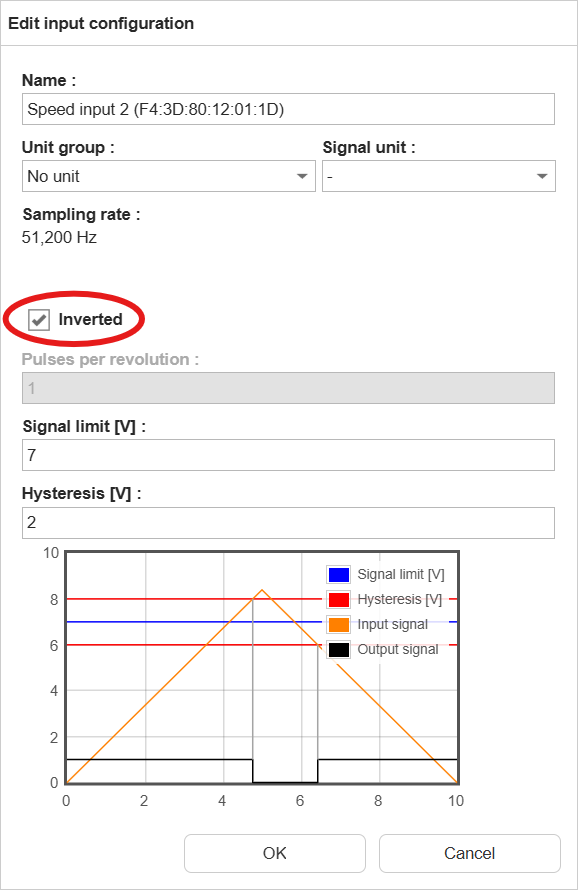Confirm changes with the OK button

[274, 853]
